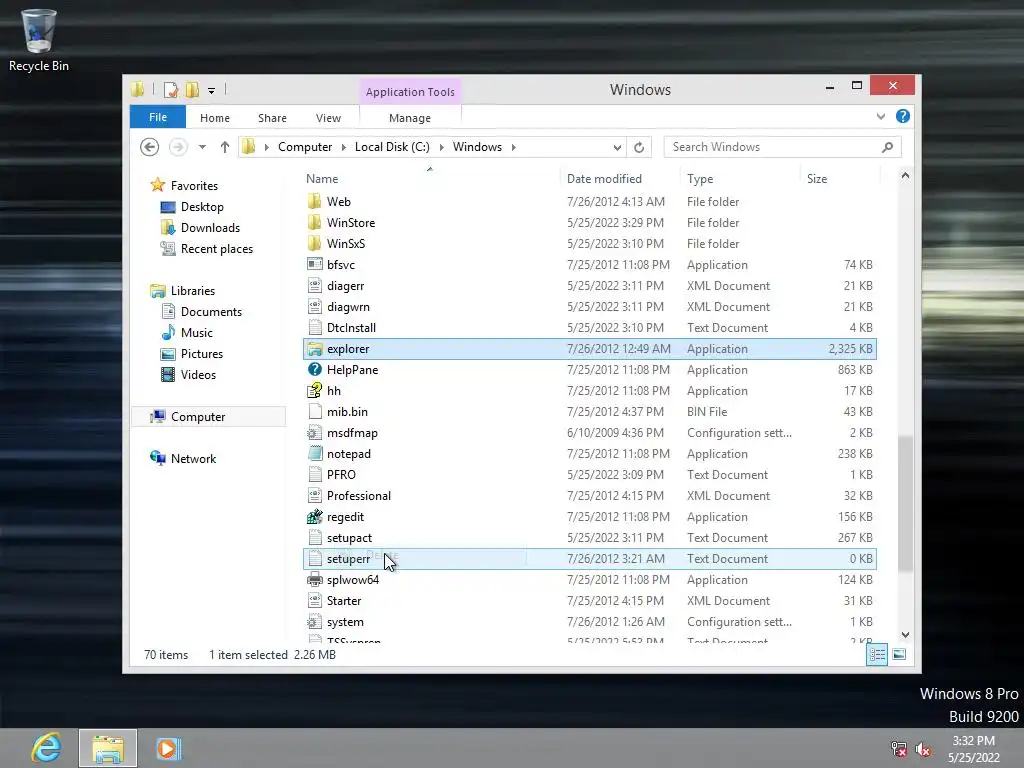Viewport: 1024px width, 768px height.
Task: Select the regedit application icon
Action: pos(315,517)
